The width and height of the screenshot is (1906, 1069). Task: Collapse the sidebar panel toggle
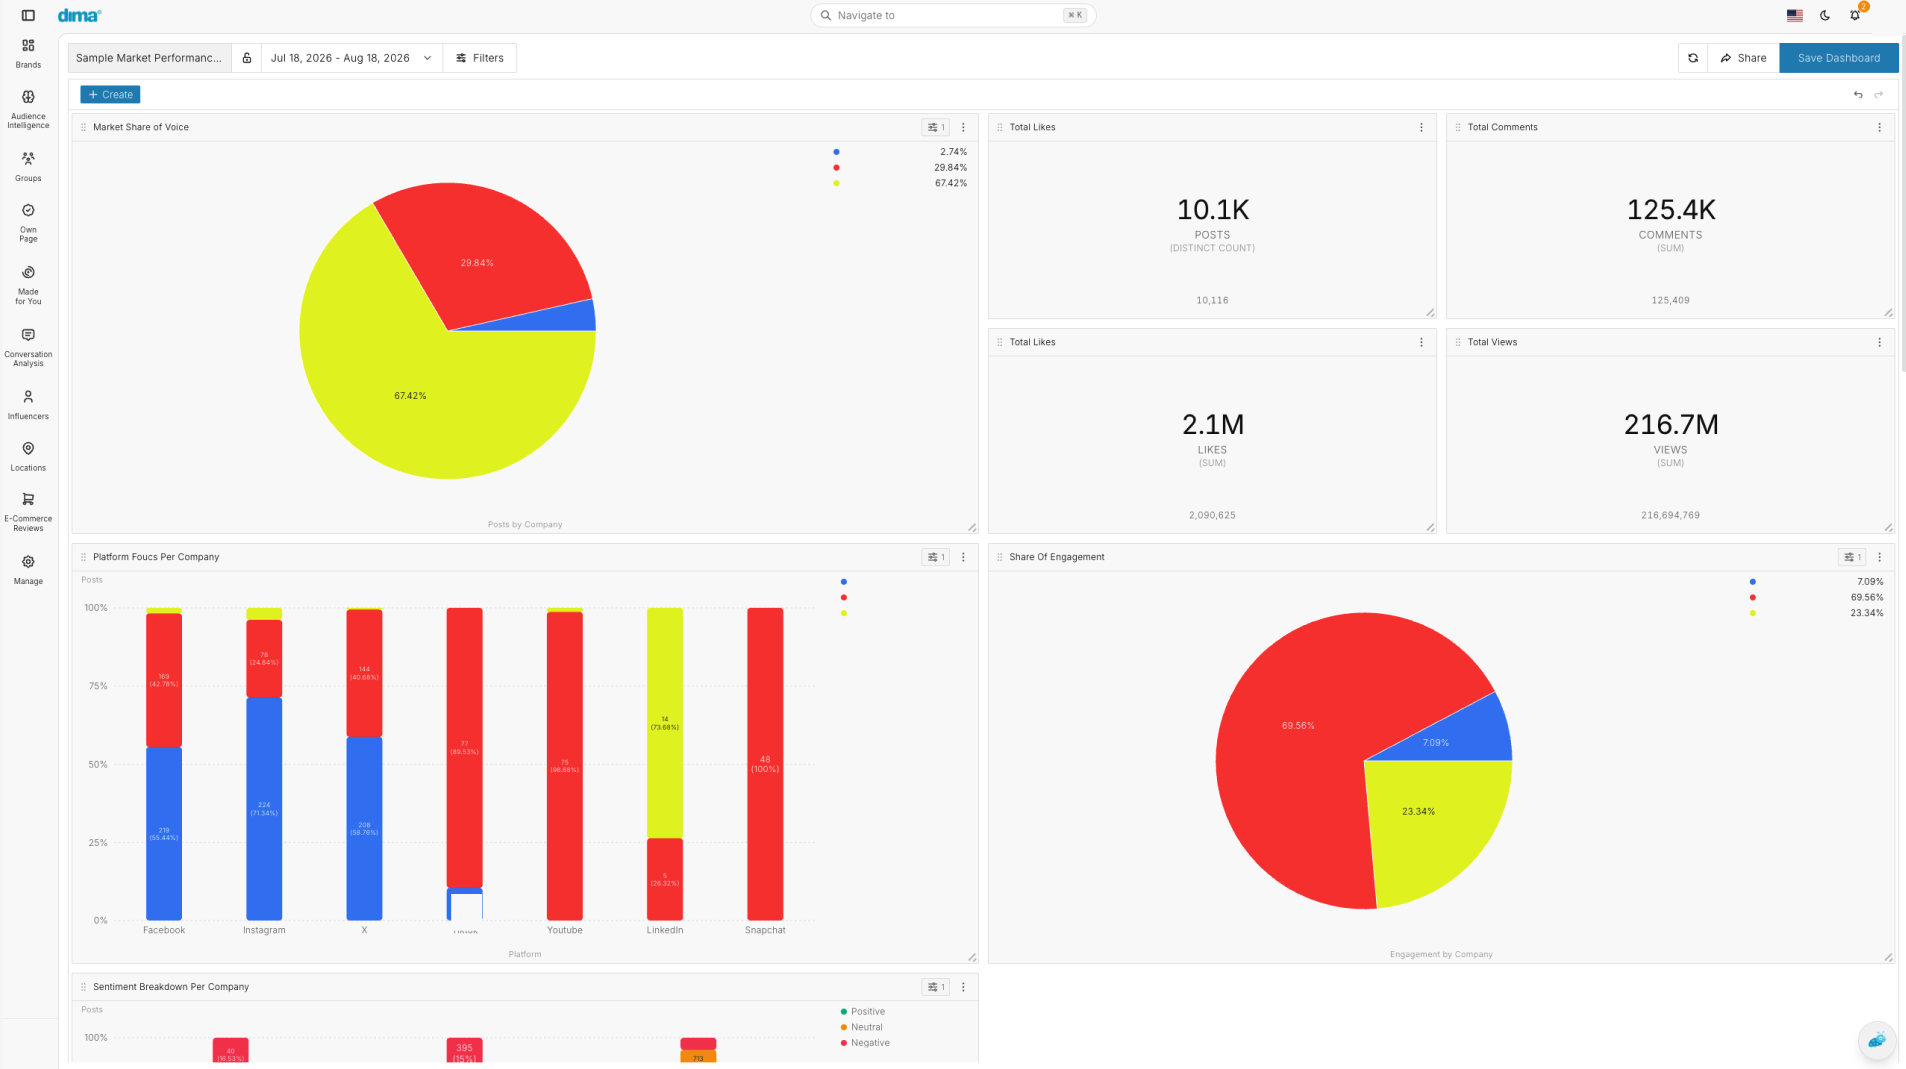pos(28,15)
